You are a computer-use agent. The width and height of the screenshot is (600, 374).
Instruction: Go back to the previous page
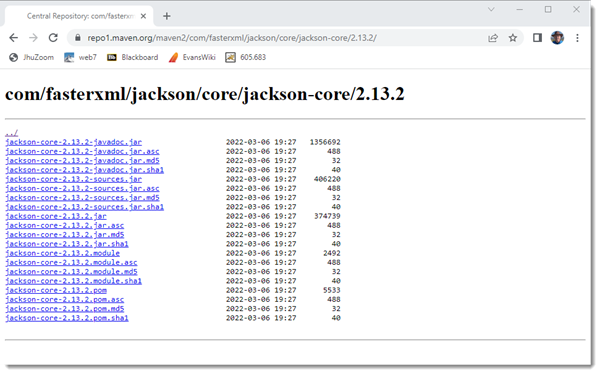(13, 38)
